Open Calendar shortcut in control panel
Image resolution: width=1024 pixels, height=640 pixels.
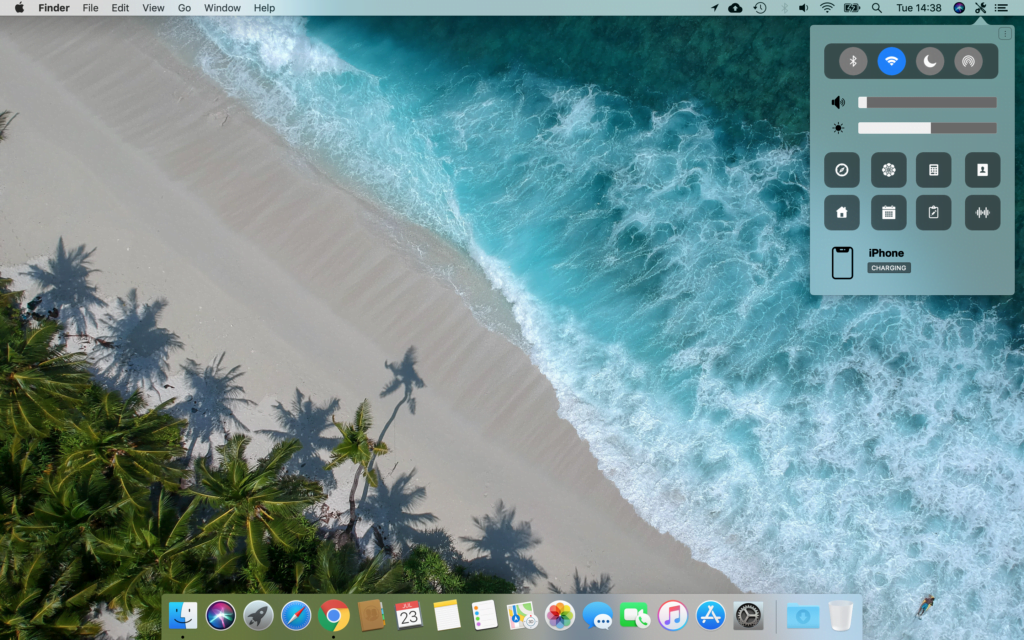[888, 212]
